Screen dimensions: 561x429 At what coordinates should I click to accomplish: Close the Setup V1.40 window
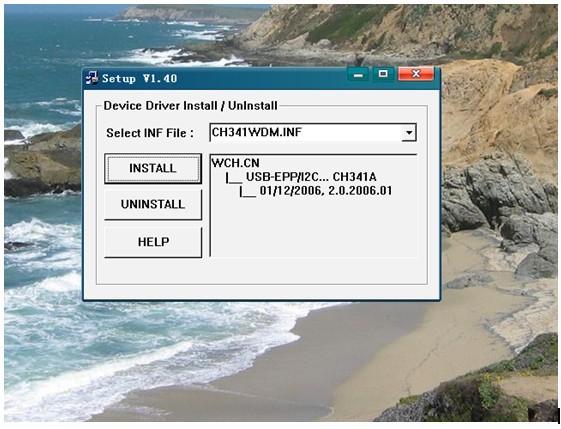[416, 74]
